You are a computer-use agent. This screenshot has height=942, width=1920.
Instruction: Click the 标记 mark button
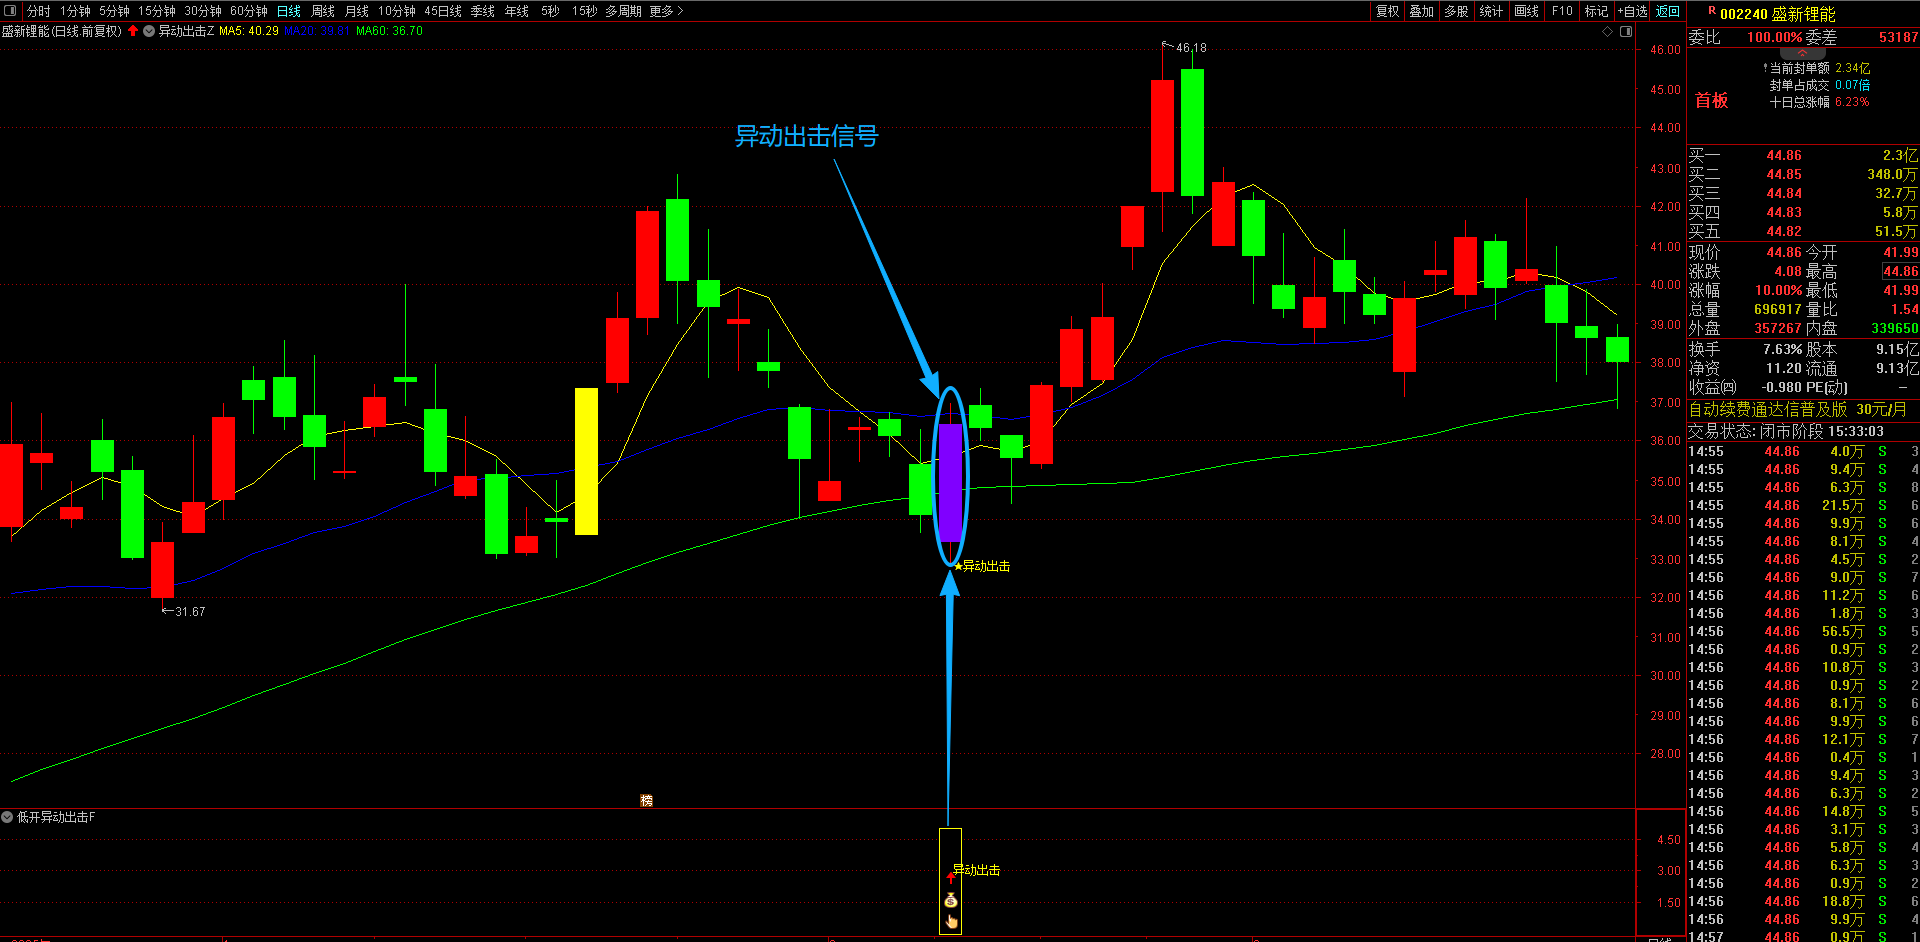1597,11
